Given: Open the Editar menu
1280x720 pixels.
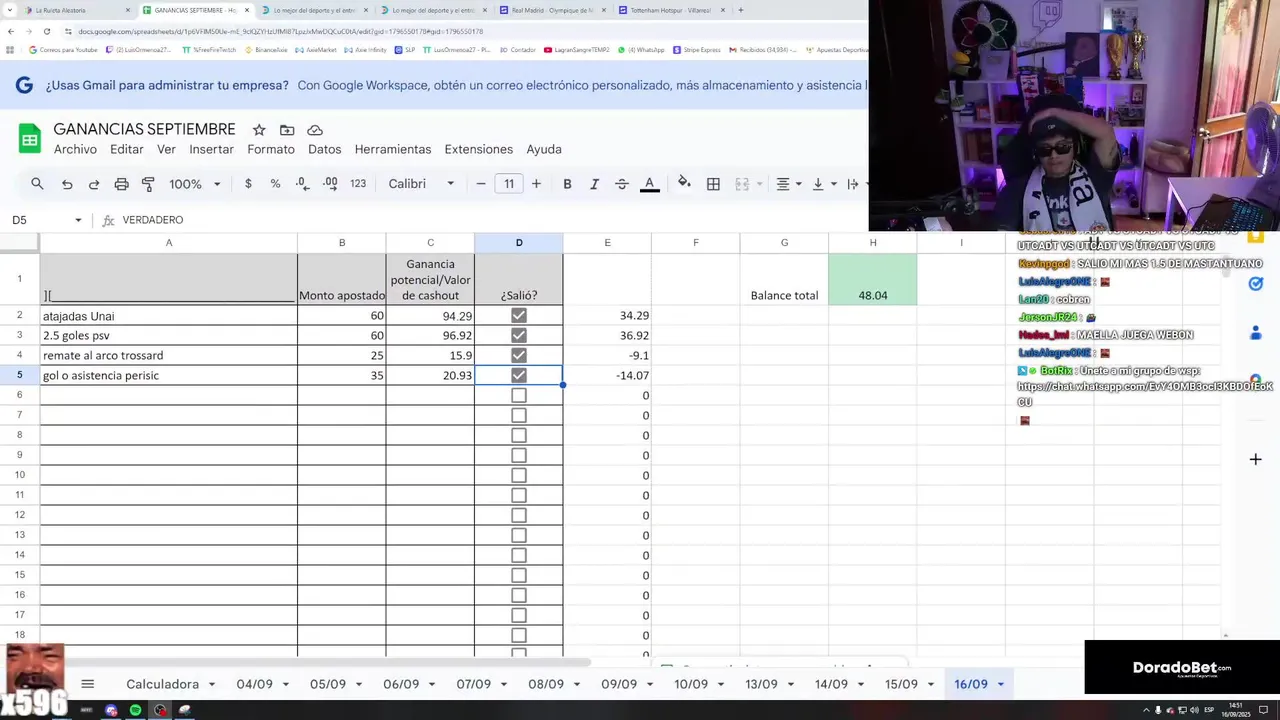Looking at the screenshot, I should 127,149.
